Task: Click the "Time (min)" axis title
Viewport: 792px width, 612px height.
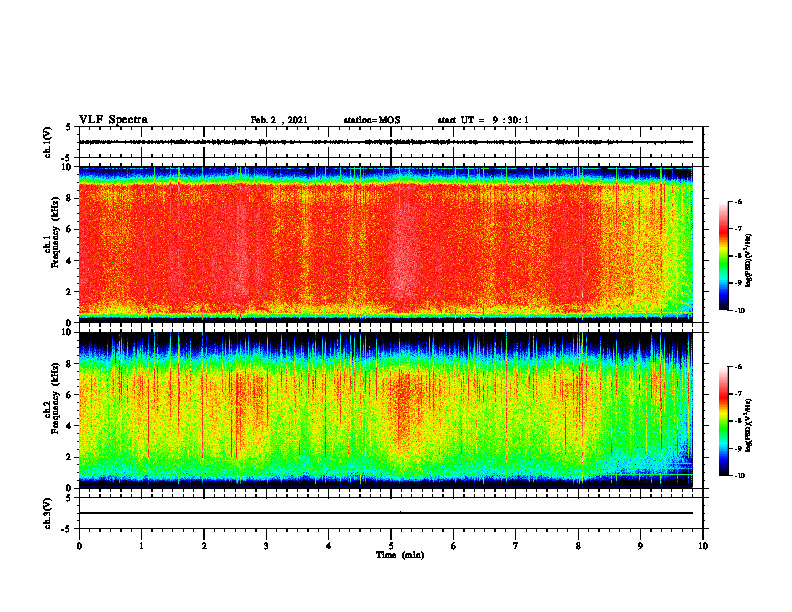Action: (400, 555)
